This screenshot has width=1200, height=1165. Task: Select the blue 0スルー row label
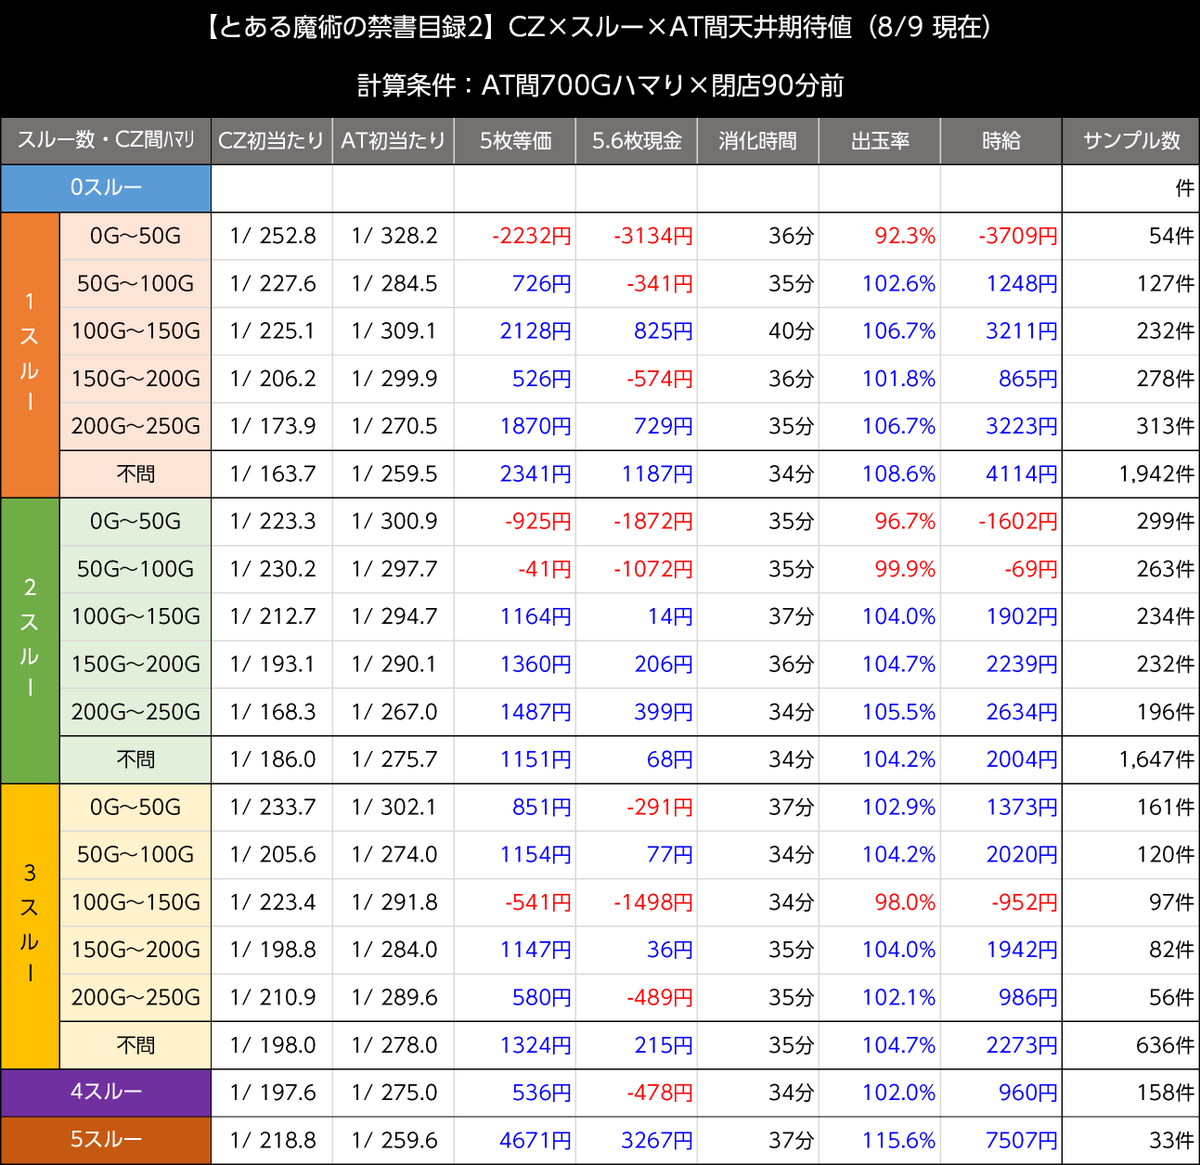[x=106, y=188]
